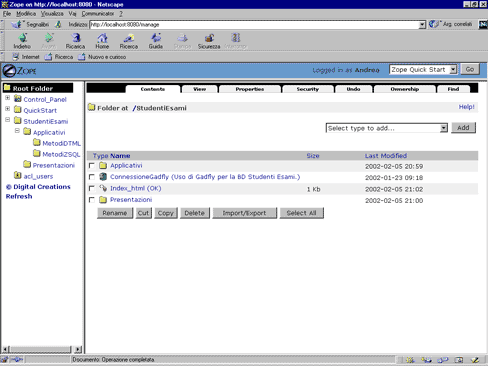Switch to the Security tab
The height and width of the screenshot is (366, 488).
[x=308, y=89]
